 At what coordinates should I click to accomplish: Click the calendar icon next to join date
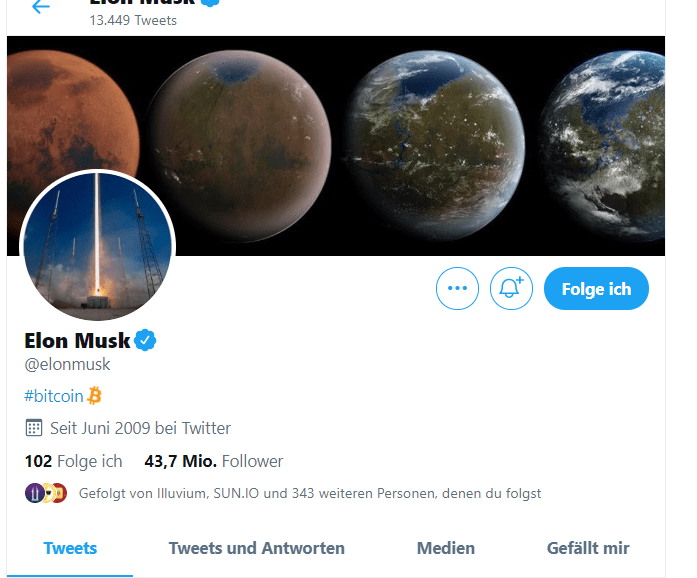point(34,428)
